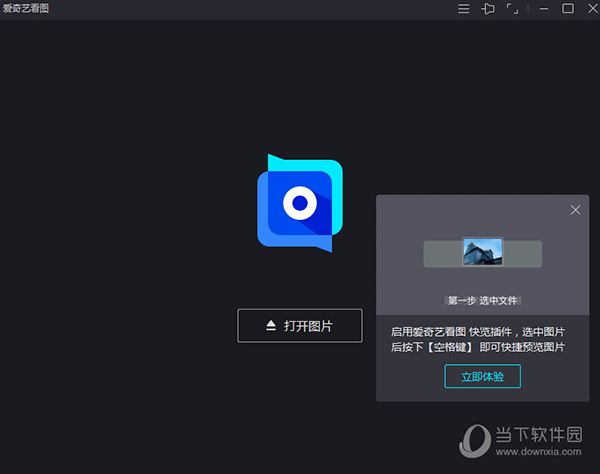Viewport: 600px width, 474px height.
Task: Dismiss the quick-preview plugin popup
Action: tap(575, 210)
